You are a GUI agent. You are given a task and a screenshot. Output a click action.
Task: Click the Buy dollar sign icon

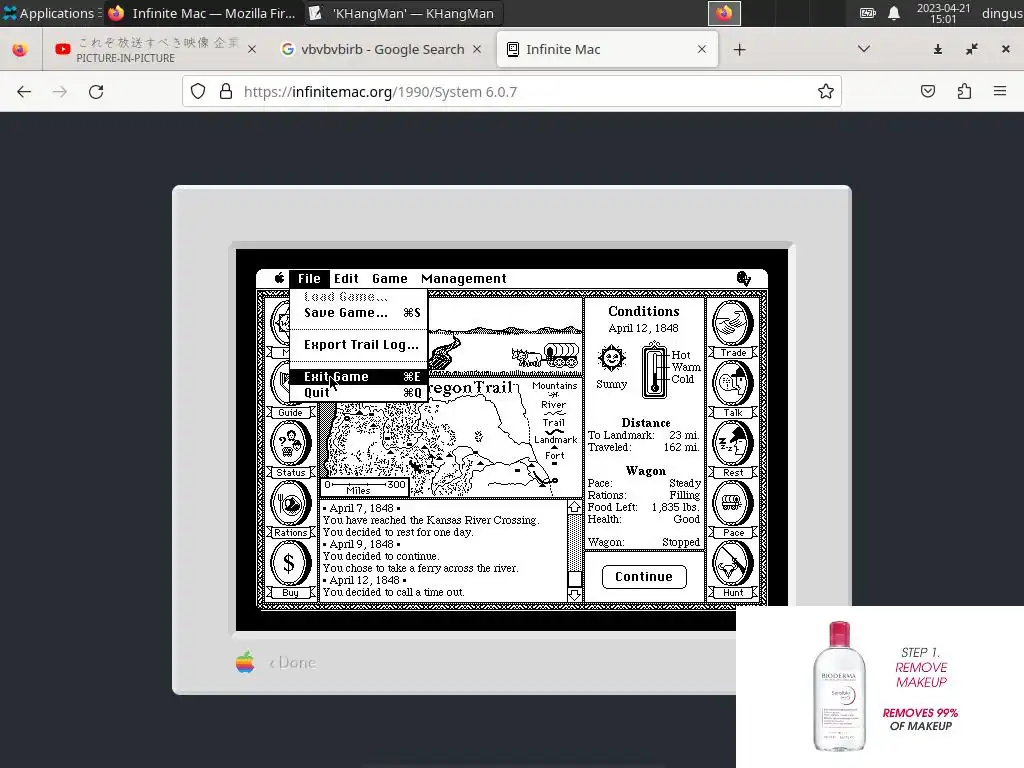[x=291, y=564]
